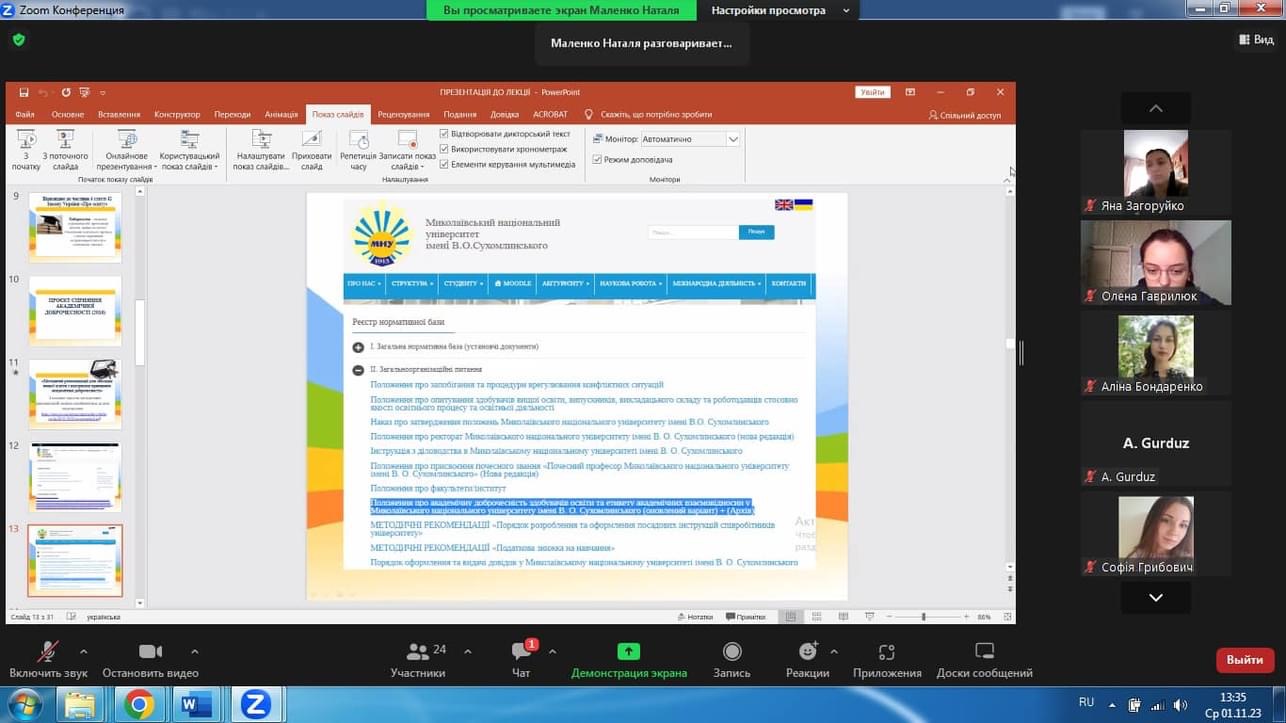Click the PowerPoint Notes (Нотатки) status button
1286x723 pixels.
point(695,617)
